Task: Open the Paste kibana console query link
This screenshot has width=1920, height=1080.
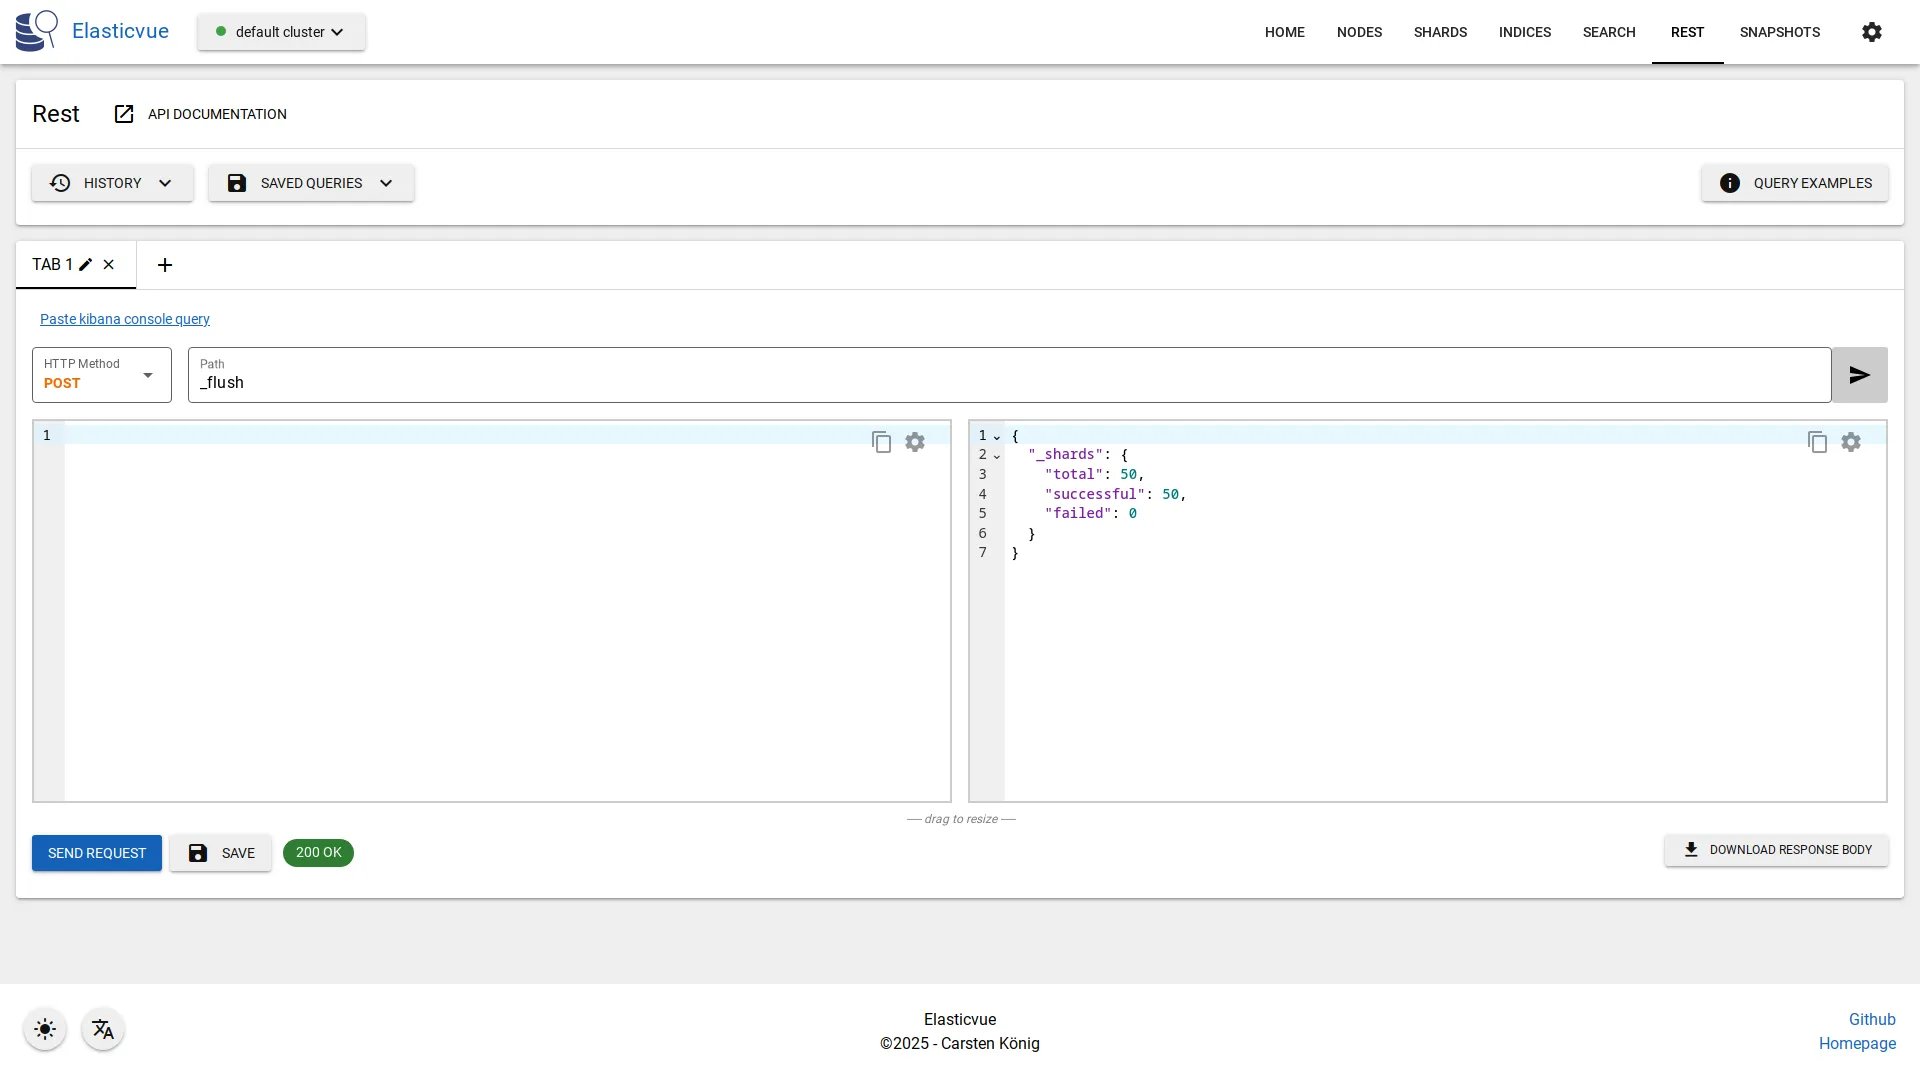Action: point(124,319)
